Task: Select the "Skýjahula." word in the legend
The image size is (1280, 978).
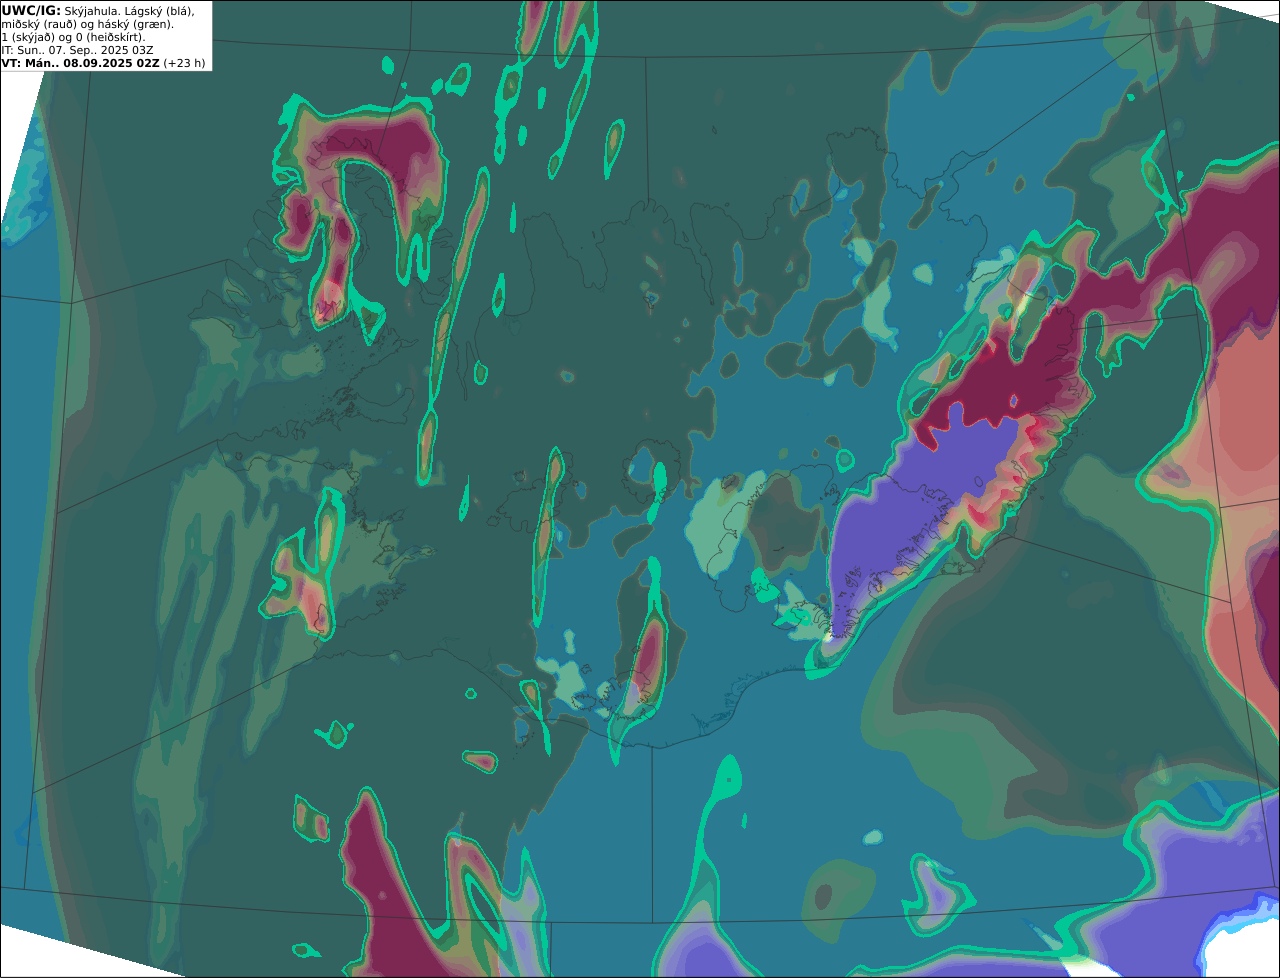Action: [x=92, y=10]
